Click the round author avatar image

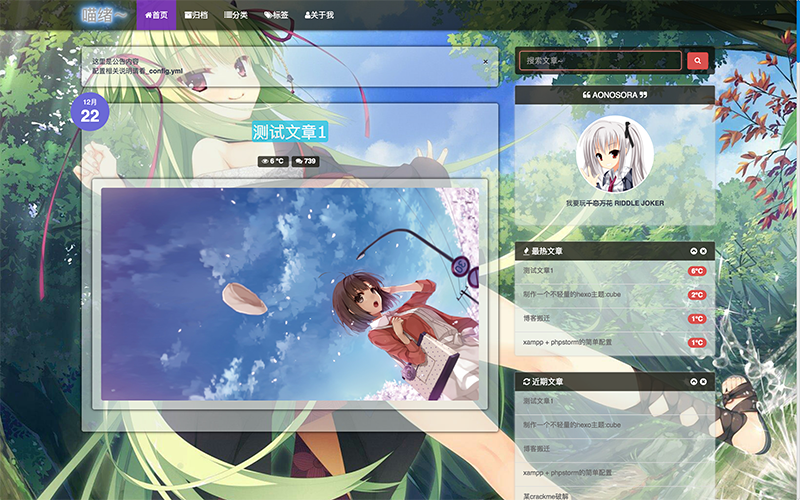point(615,154)
